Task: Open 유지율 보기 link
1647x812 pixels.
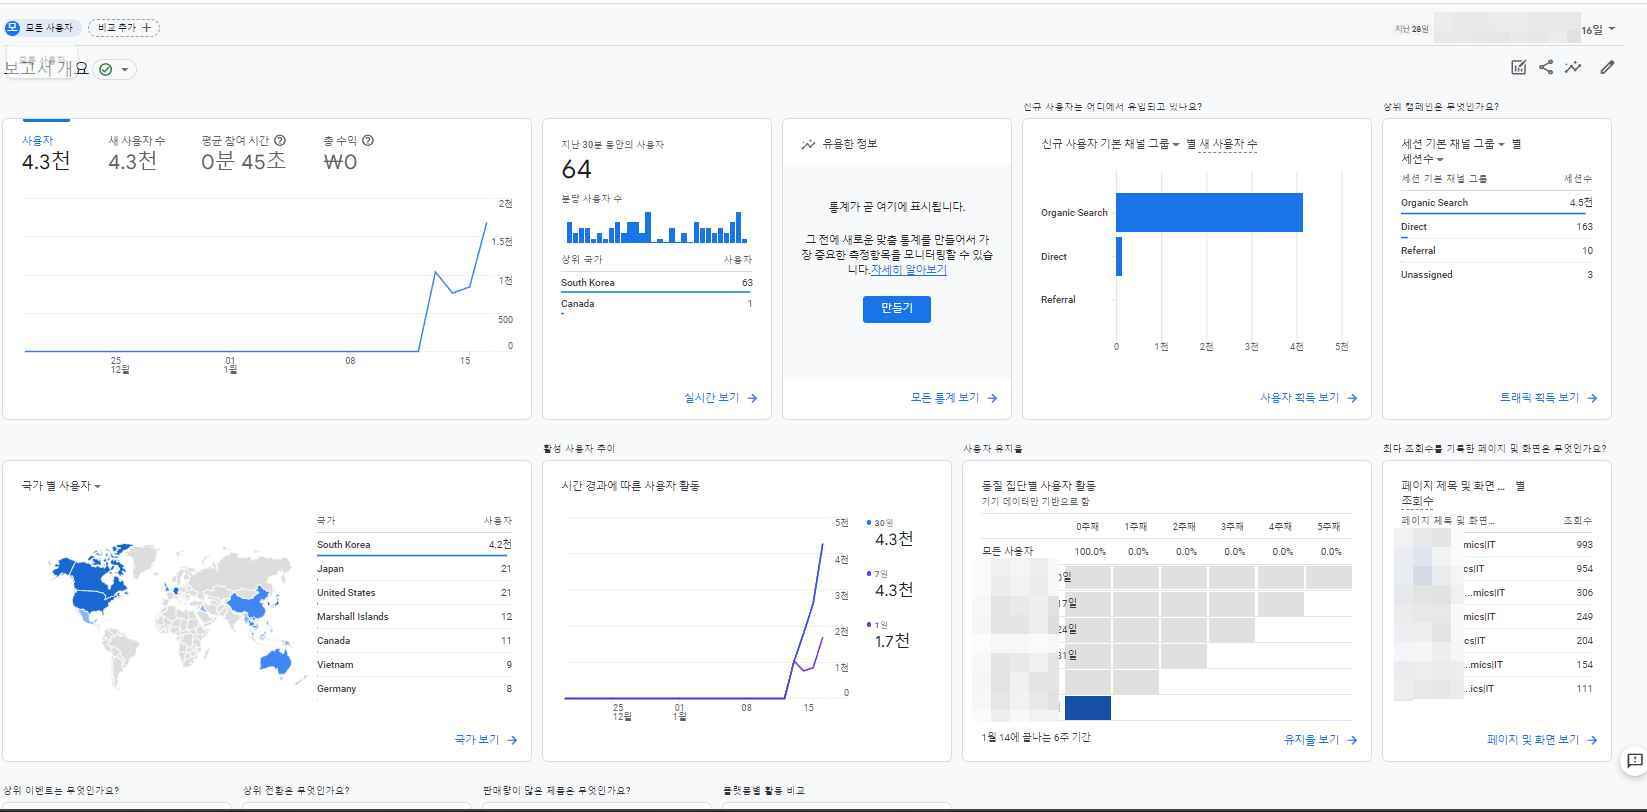Action: (x=1321, y=740)
